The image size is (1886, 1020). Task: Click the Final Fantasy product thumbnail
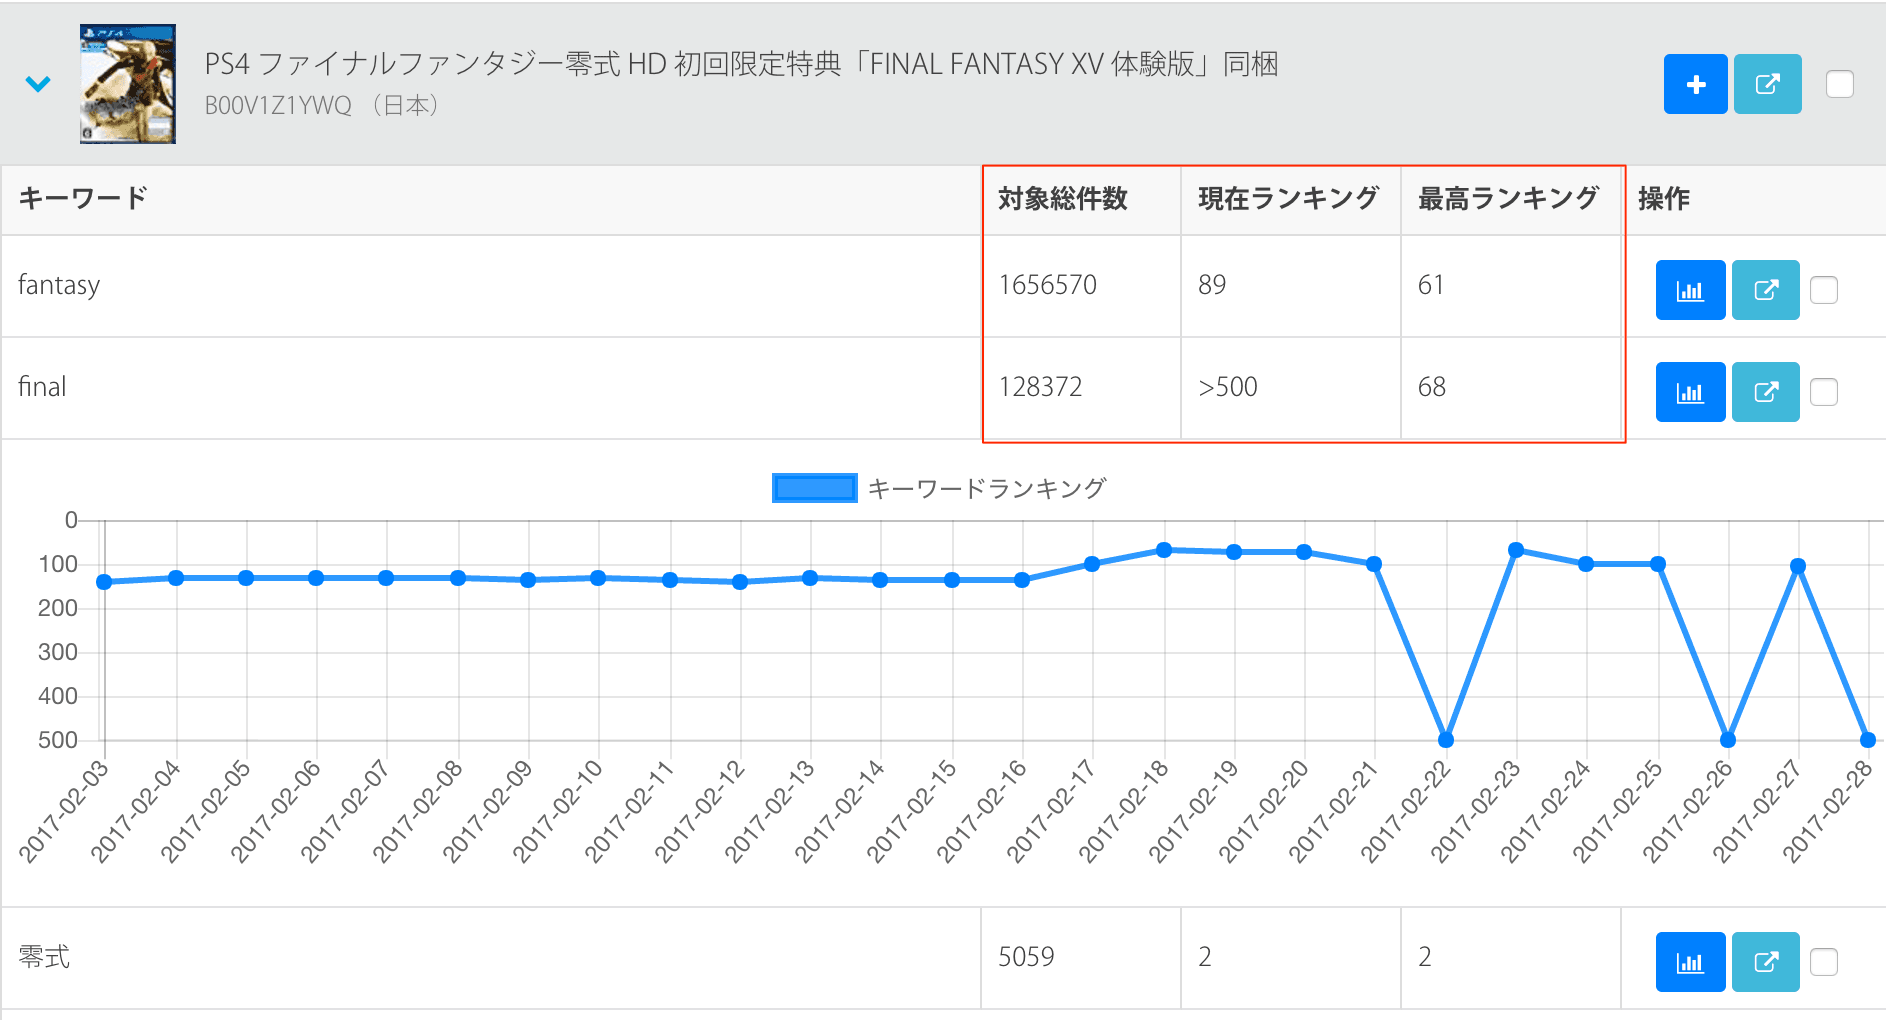[128, 84]
